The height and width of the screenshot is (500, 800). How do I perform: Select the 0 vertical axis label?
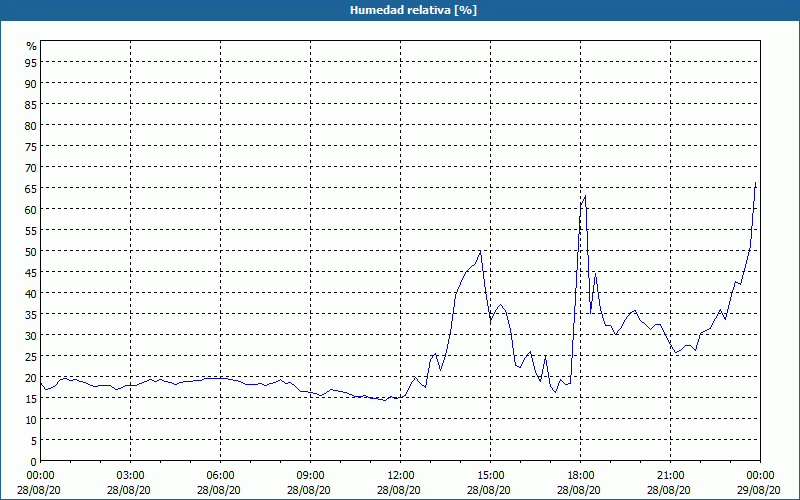tap(34, 462)
